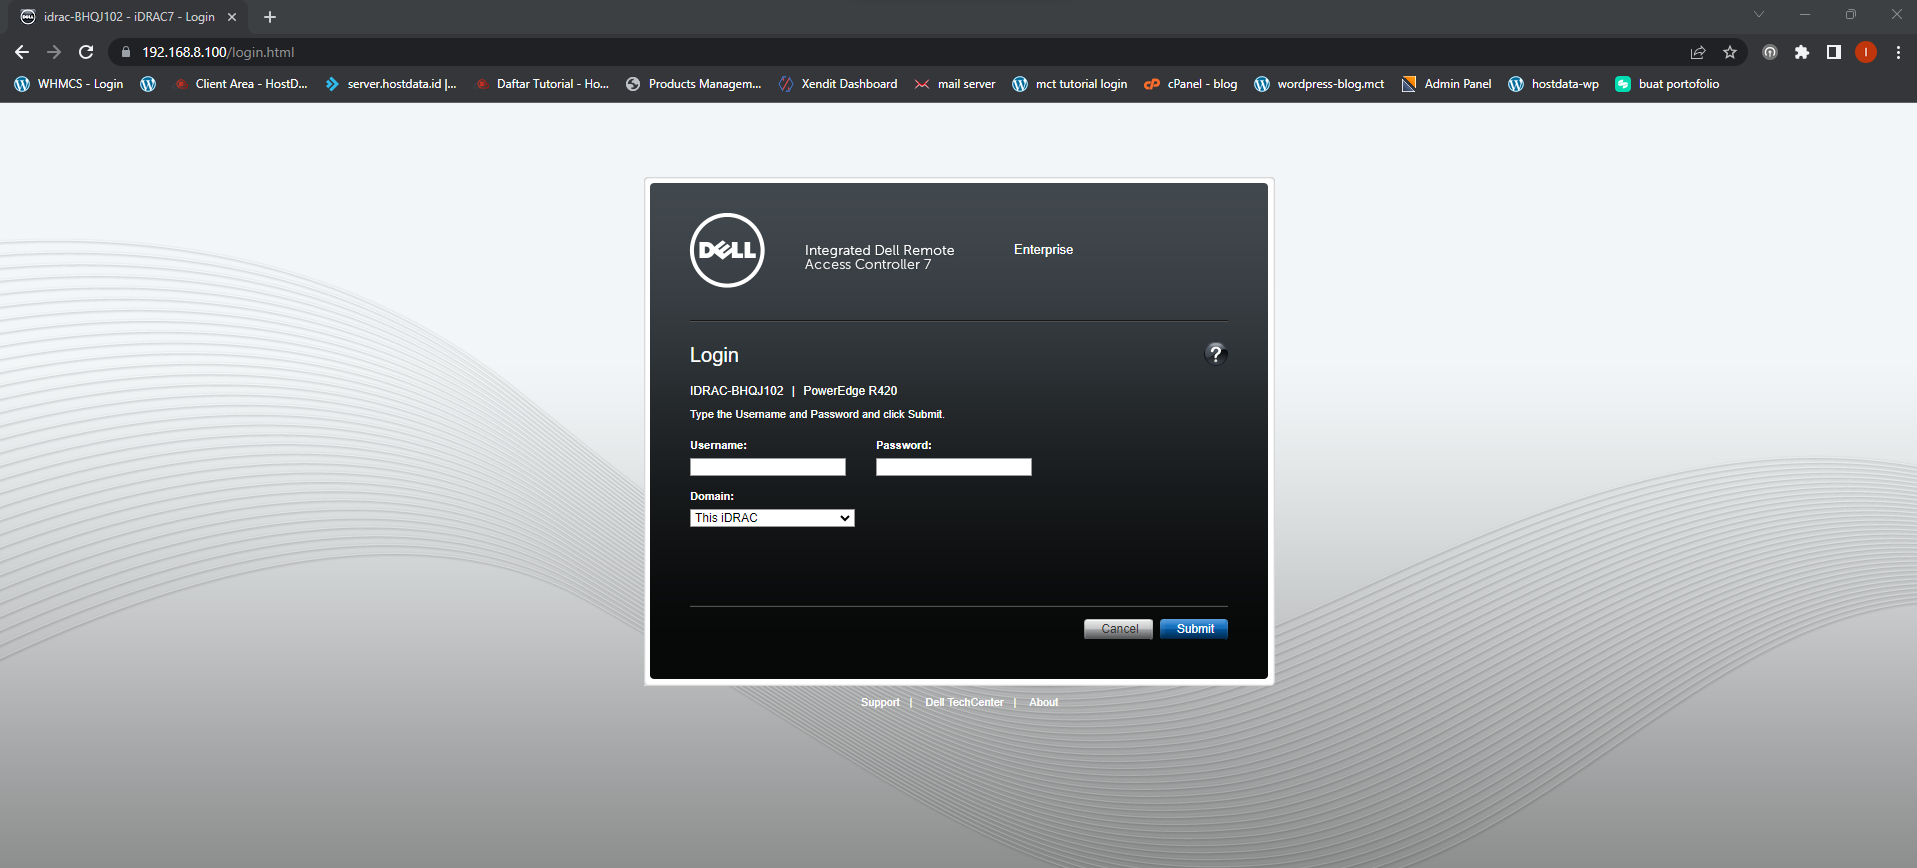The width and height of the screenshot is (1917, 868).
Task: Open the Daftar Tutorial bookmark
Action: 542,84
